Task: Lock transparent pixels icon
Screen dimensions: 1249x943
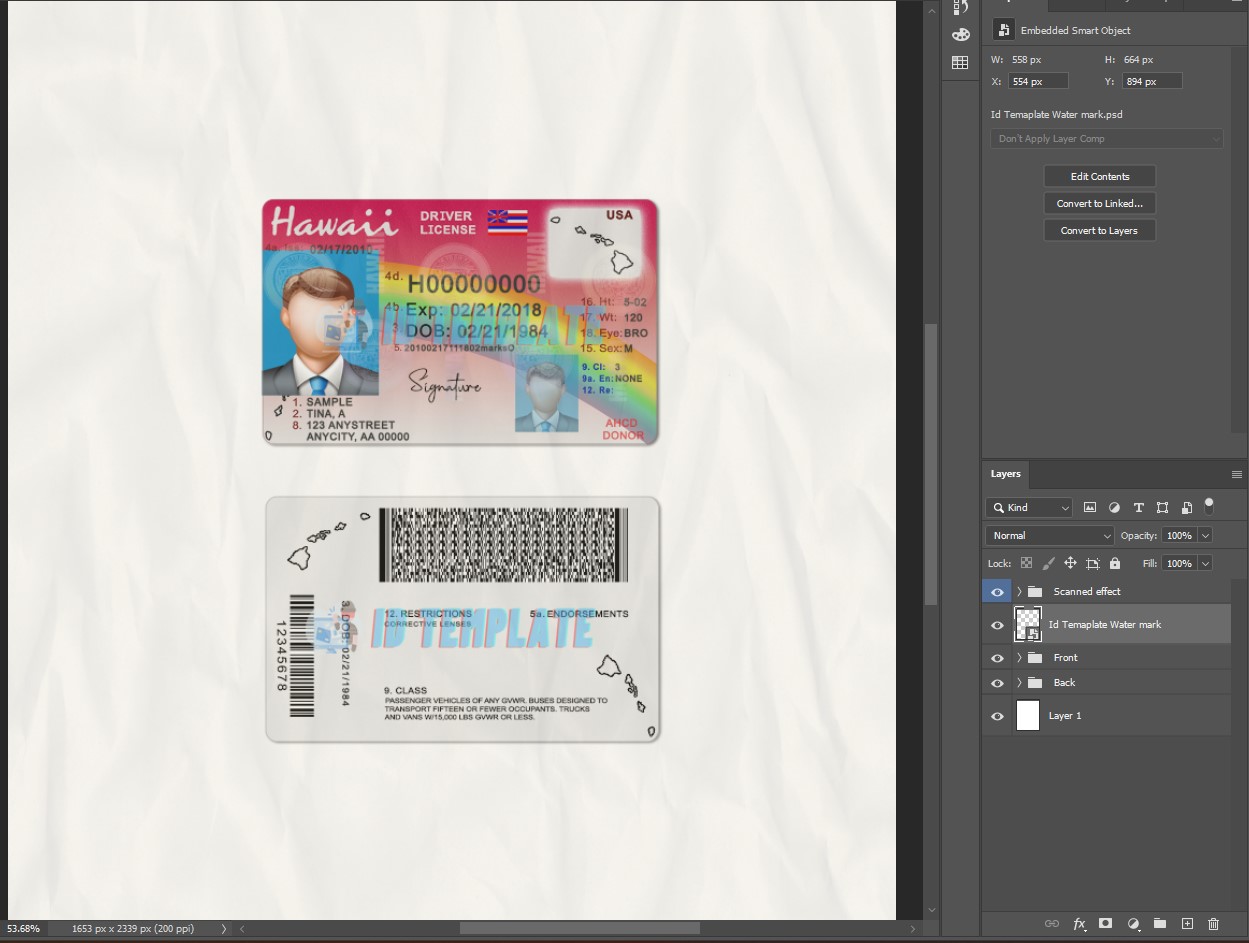Action: pos(1026,563)
